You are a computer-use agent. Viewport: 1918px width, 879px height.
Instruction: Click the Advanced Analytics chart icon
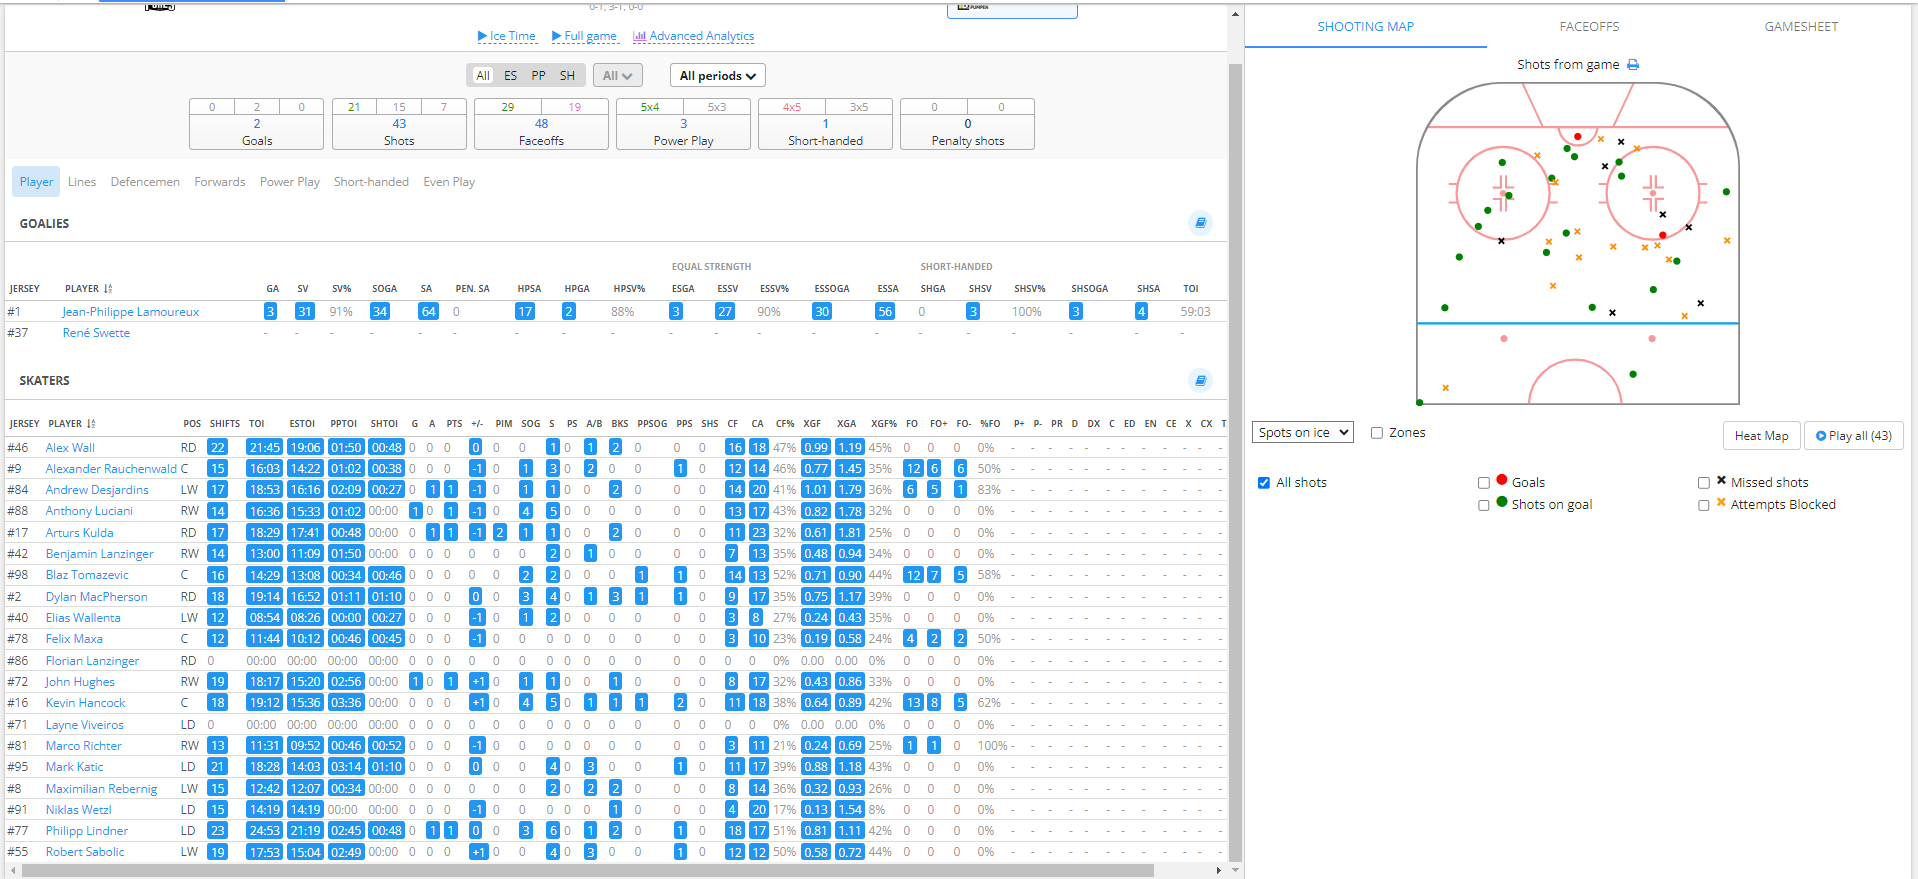639,36
